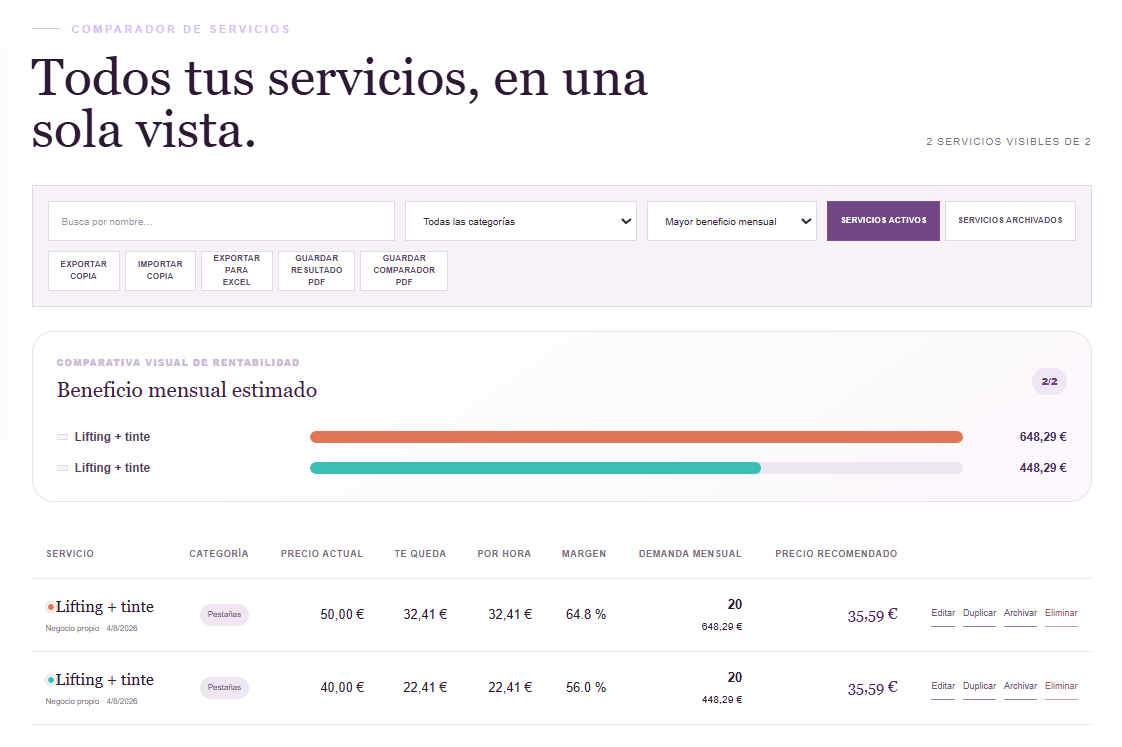Duplicate the 50,00 € Lifting + tinte service
The height and width of the screenshot is (747, 1122).
pyautogui.click(x=979, y=614)
